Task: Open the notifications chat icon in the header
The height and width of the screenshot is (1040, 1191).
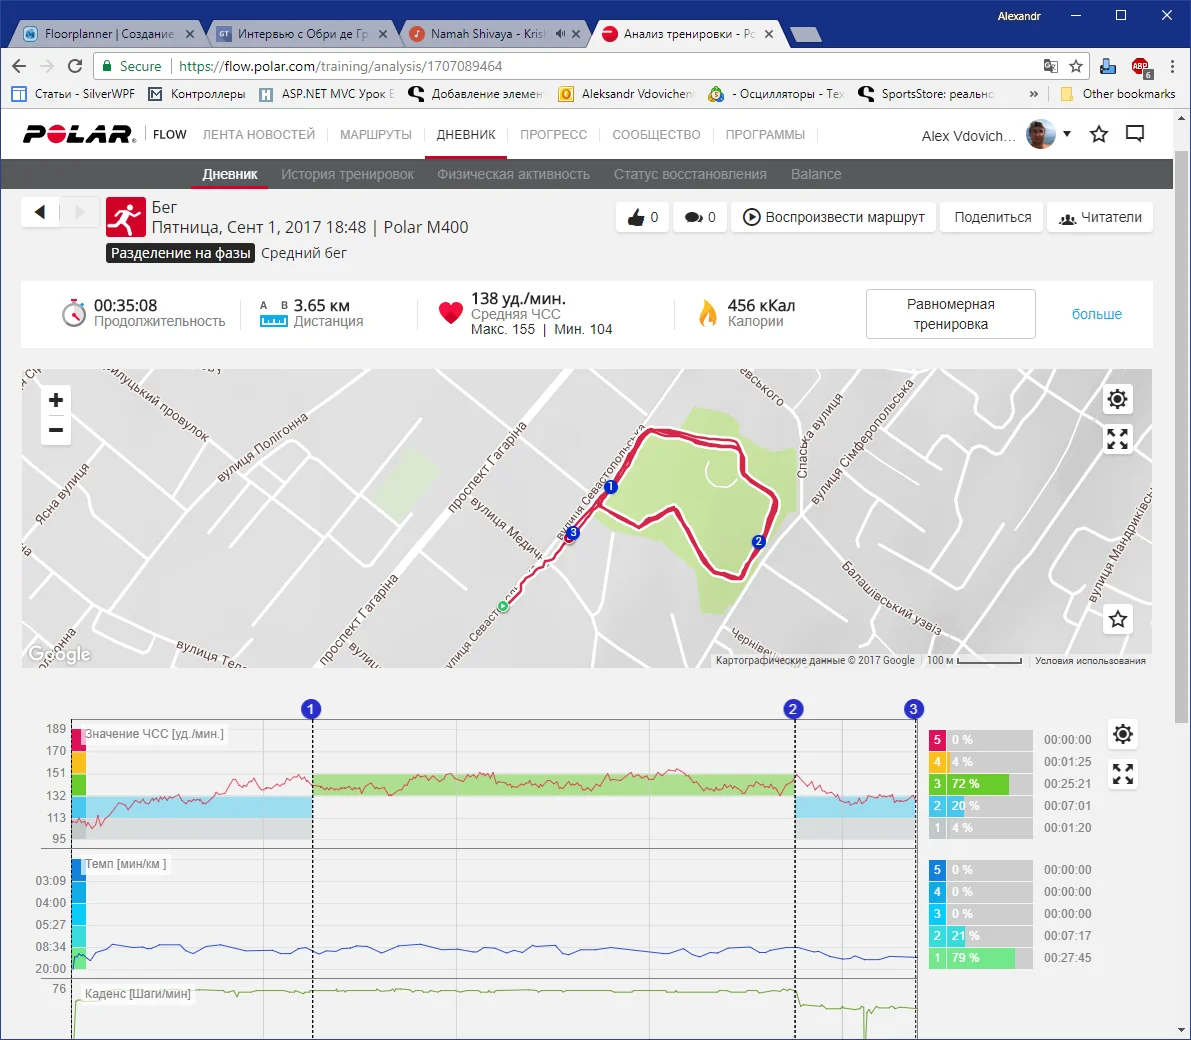Action: [x=1135, y=134]
